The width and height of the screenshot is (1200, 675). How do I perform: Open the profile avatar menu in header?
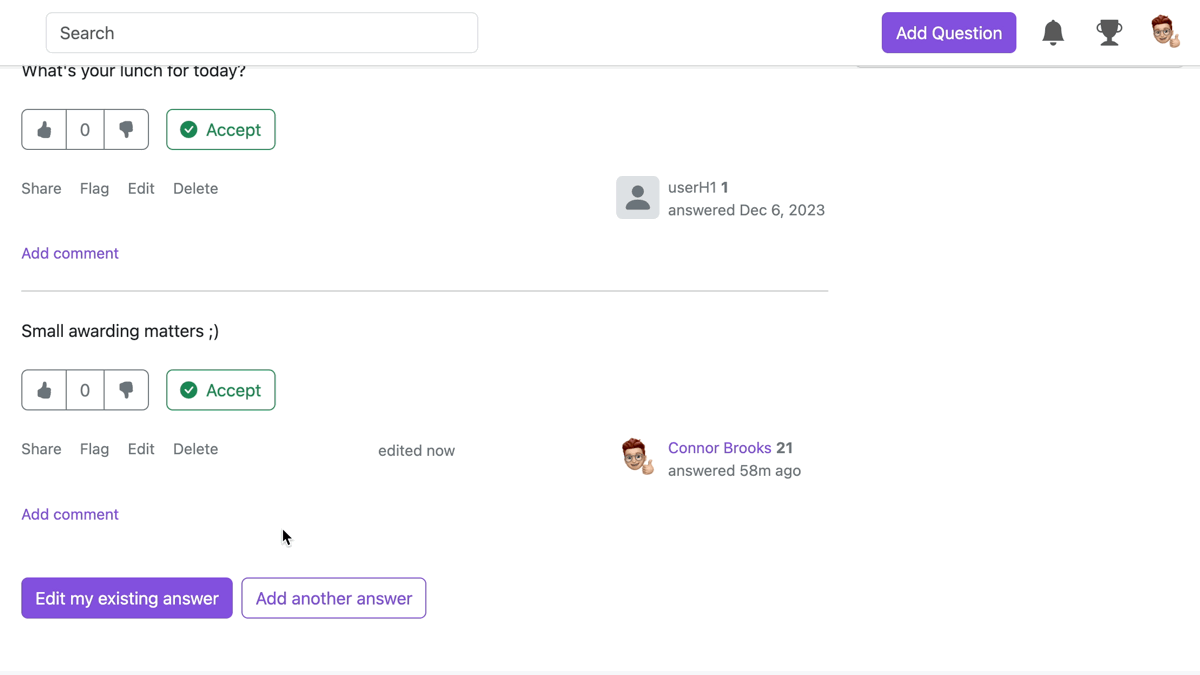point(1165,33)
